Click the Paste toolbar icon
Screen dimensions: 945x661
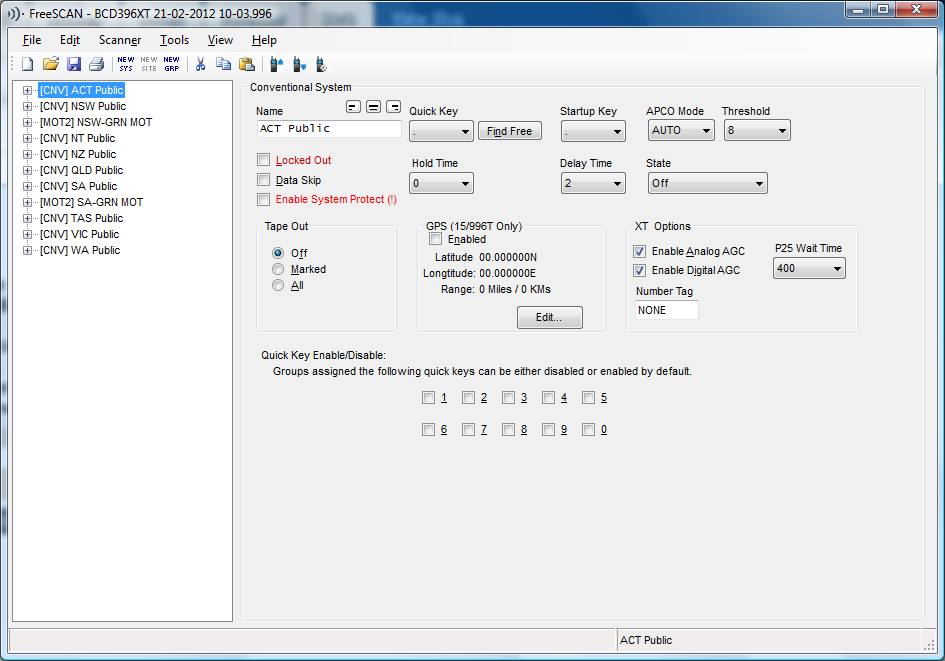(x=246, y=63)
